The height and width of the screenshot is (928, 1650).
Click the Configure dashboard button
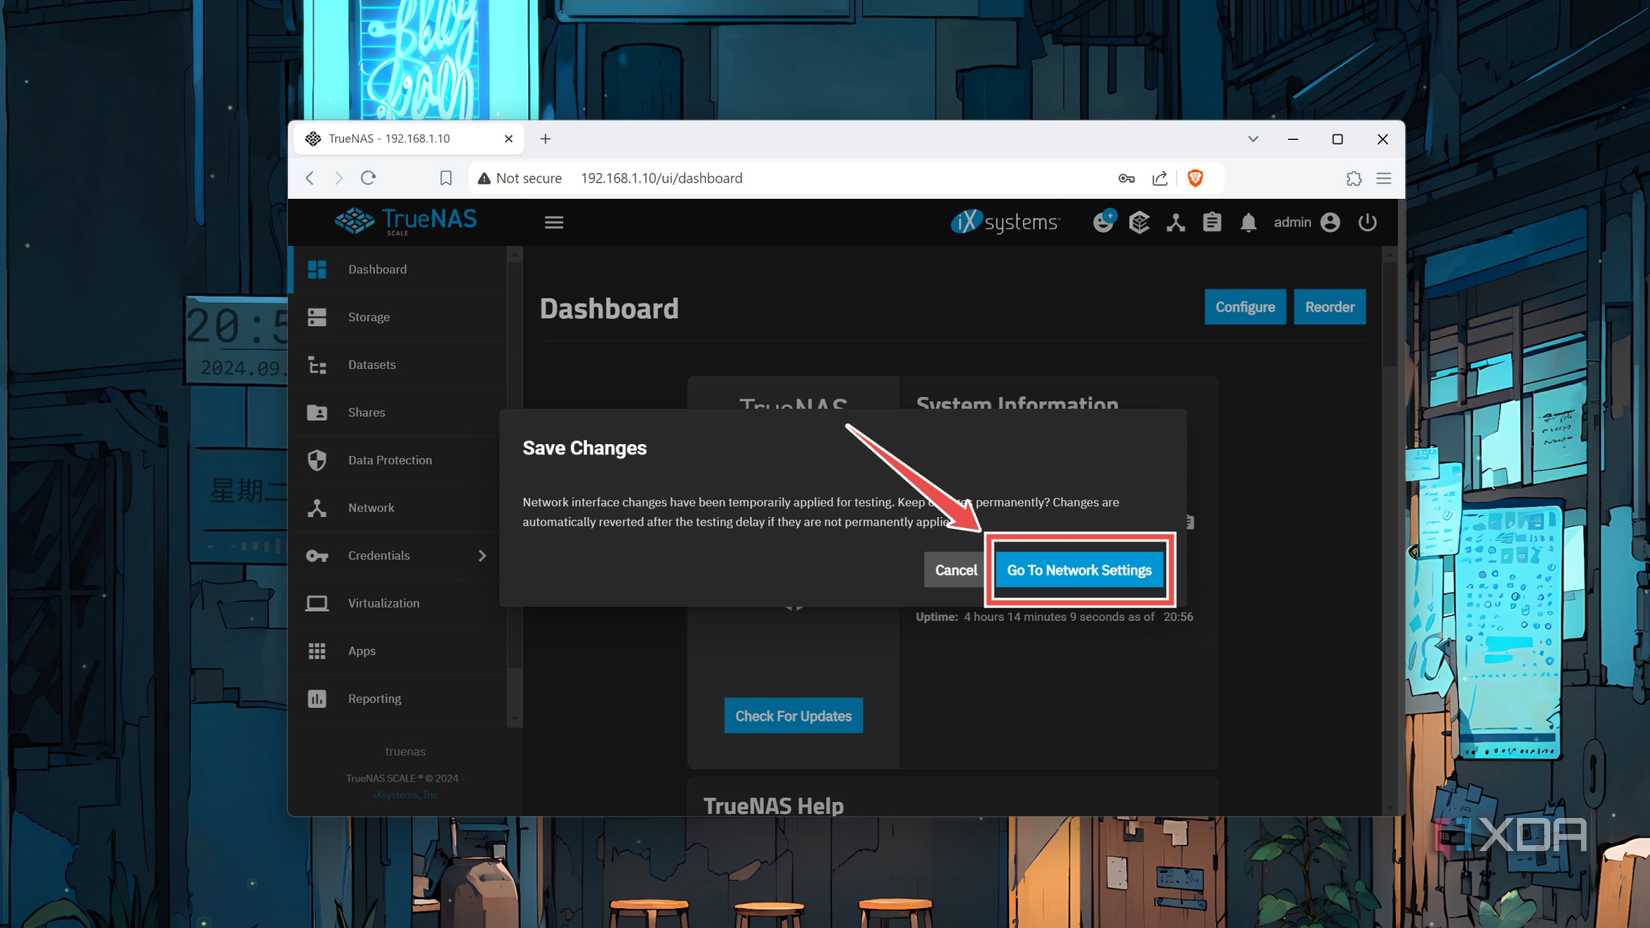(x=1245, y=307)
